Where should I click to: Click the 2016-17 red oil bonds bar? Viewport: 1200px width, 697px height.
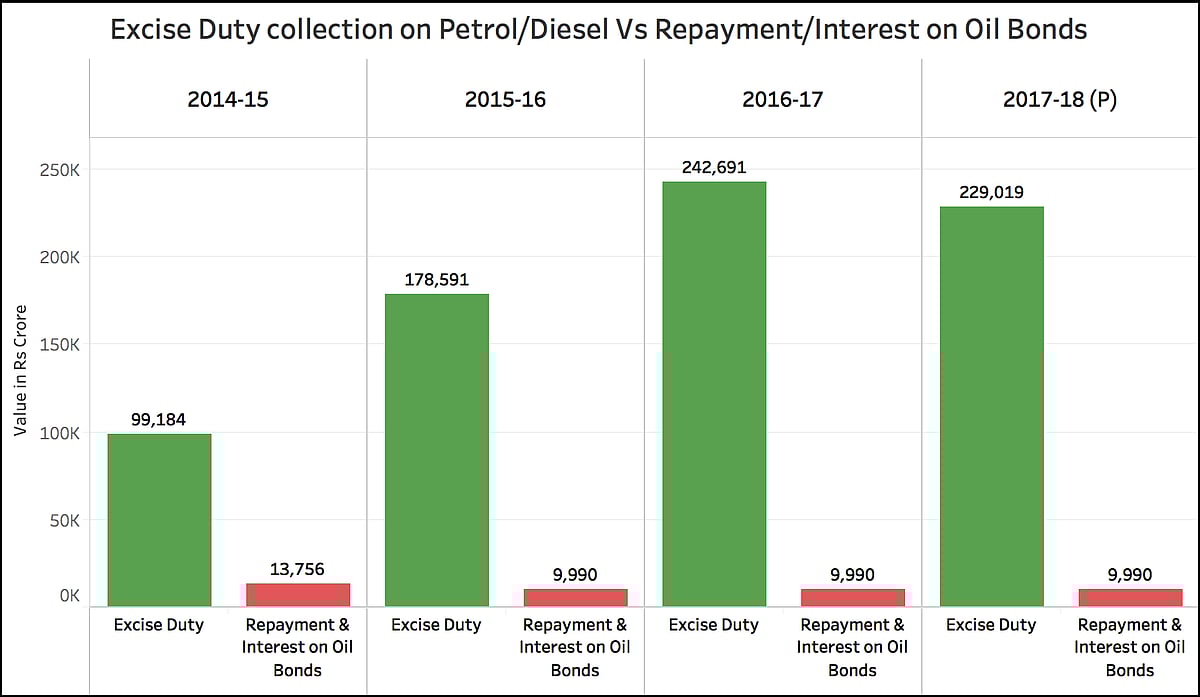pos(853,598)
